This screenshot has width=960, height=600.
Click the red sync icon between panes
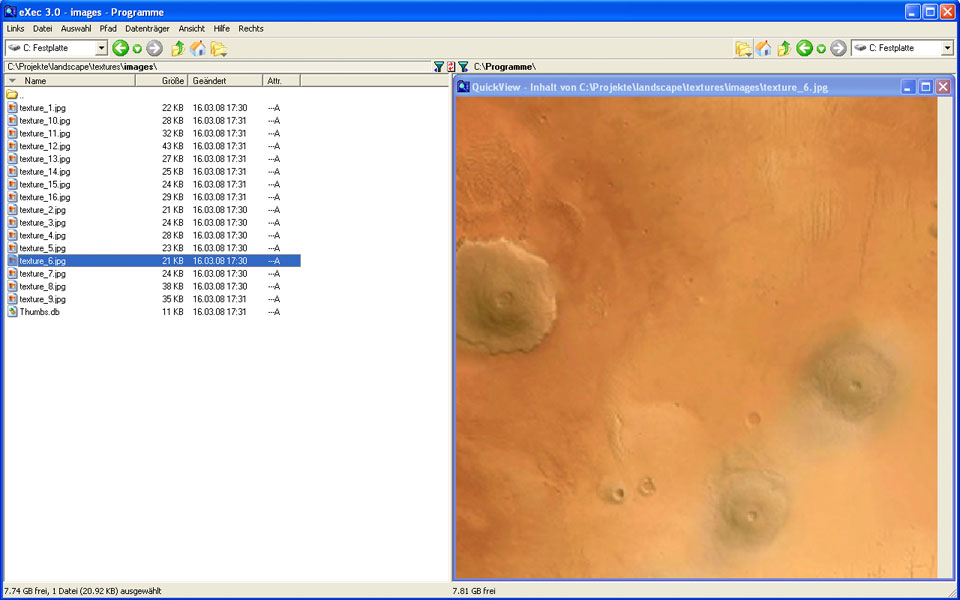pos(451,67)
